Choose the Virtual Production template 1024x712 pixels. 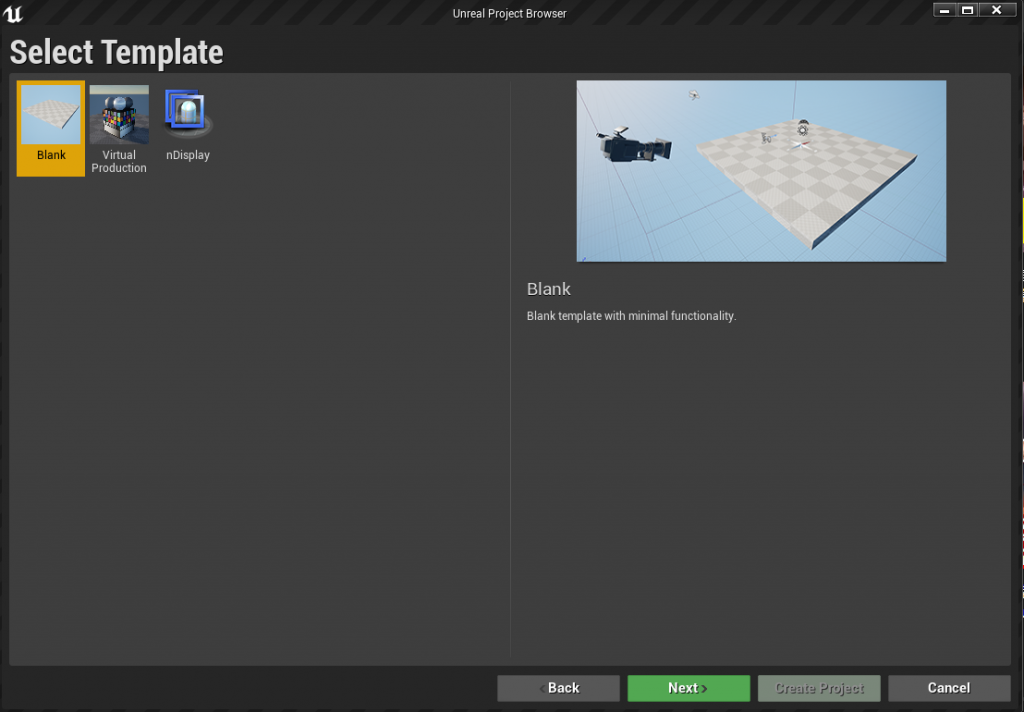point(119,128)
